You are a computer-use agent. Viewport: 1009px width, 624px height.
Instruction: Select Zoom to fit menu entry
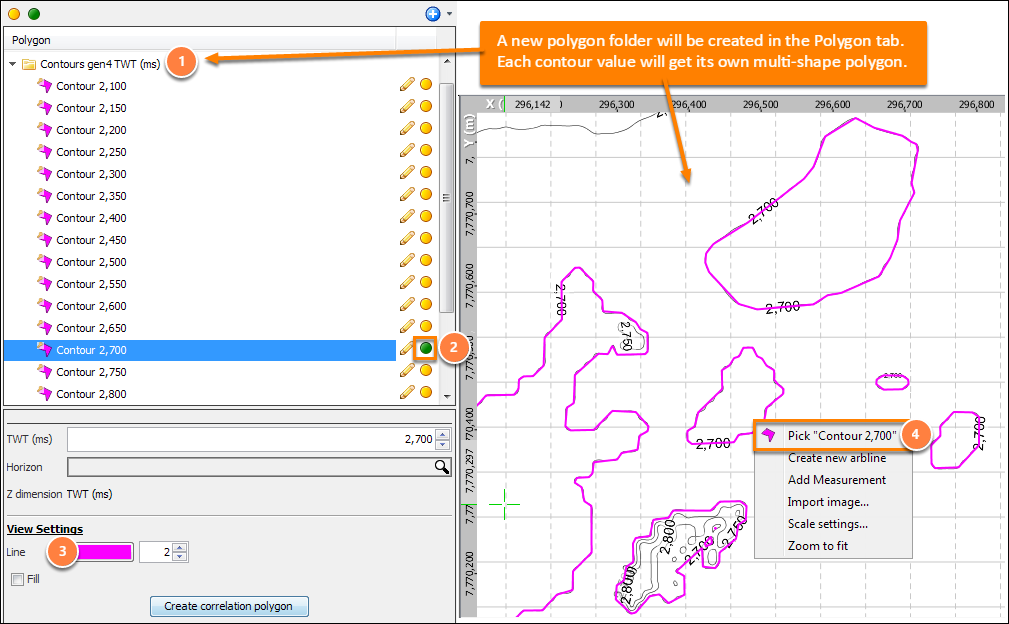click(818, 546)
